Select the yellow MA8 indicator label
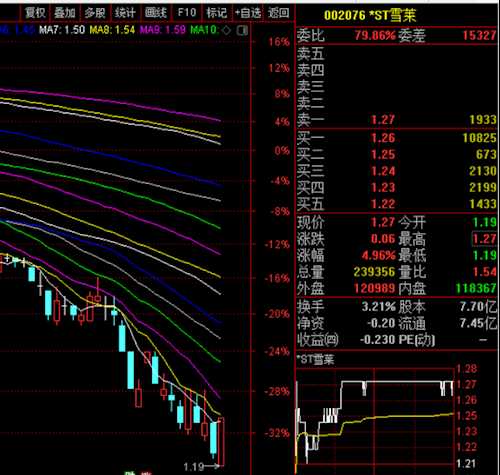The image size is (500, 475). (112, 30)
